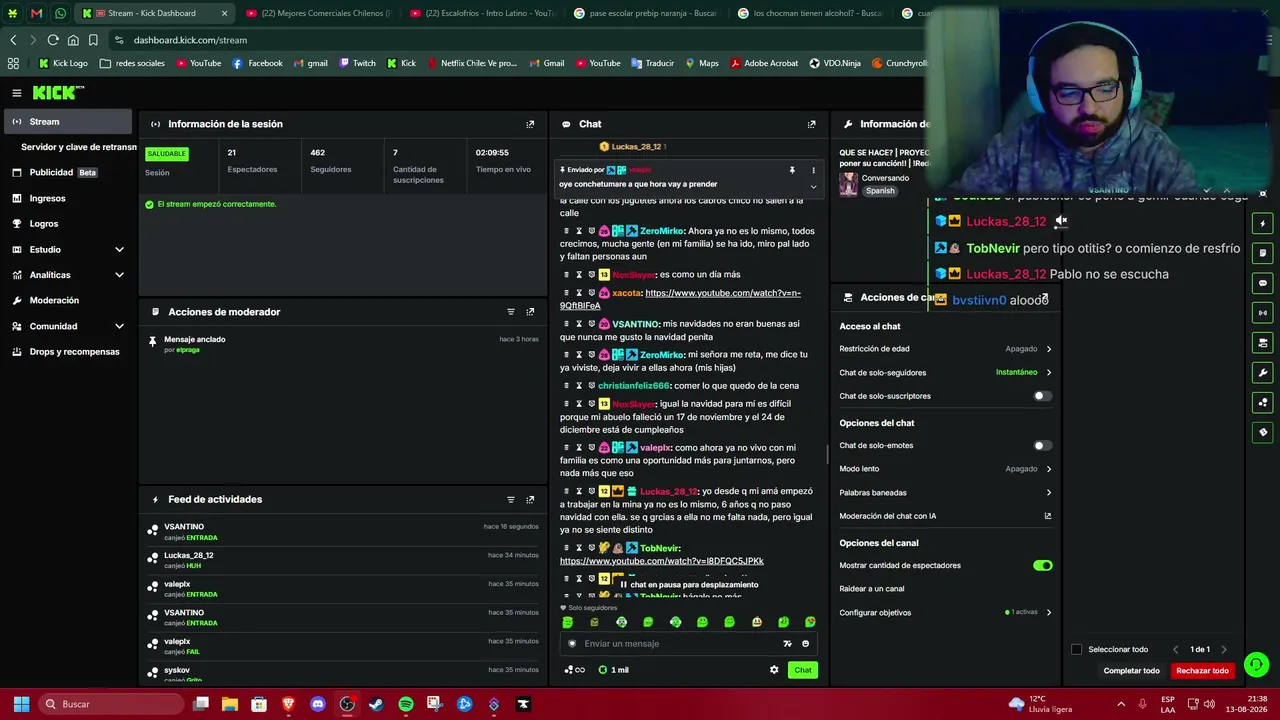Open the Twitch bookmark in the bookmarks bar

(x=358, y=63)
